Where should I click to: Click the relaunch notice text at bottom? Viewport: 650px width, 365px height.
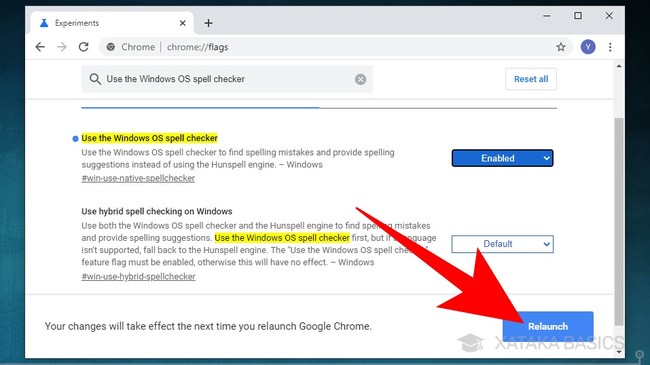click(208, 326)
